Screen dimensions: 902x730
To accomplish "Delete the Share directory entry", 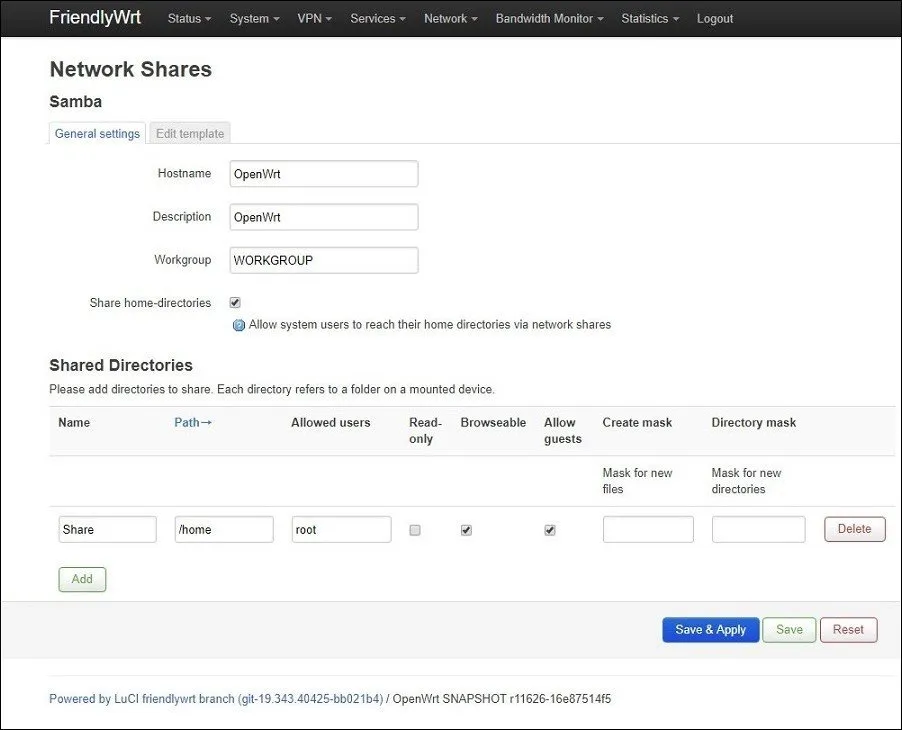I will [x=854, y=529].
